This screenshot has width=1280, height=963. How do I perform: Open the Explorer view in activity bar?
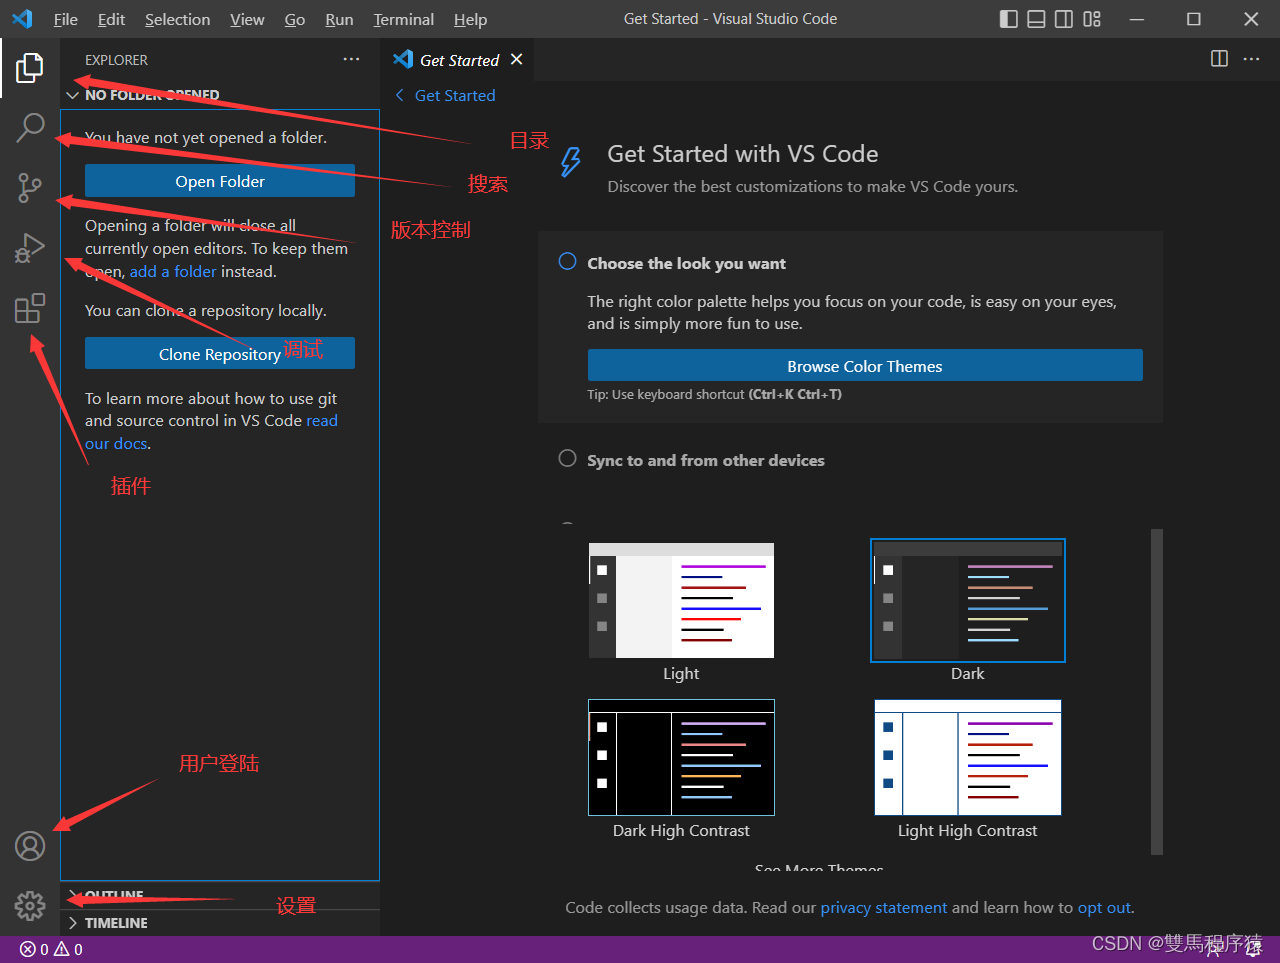point(30,68)
